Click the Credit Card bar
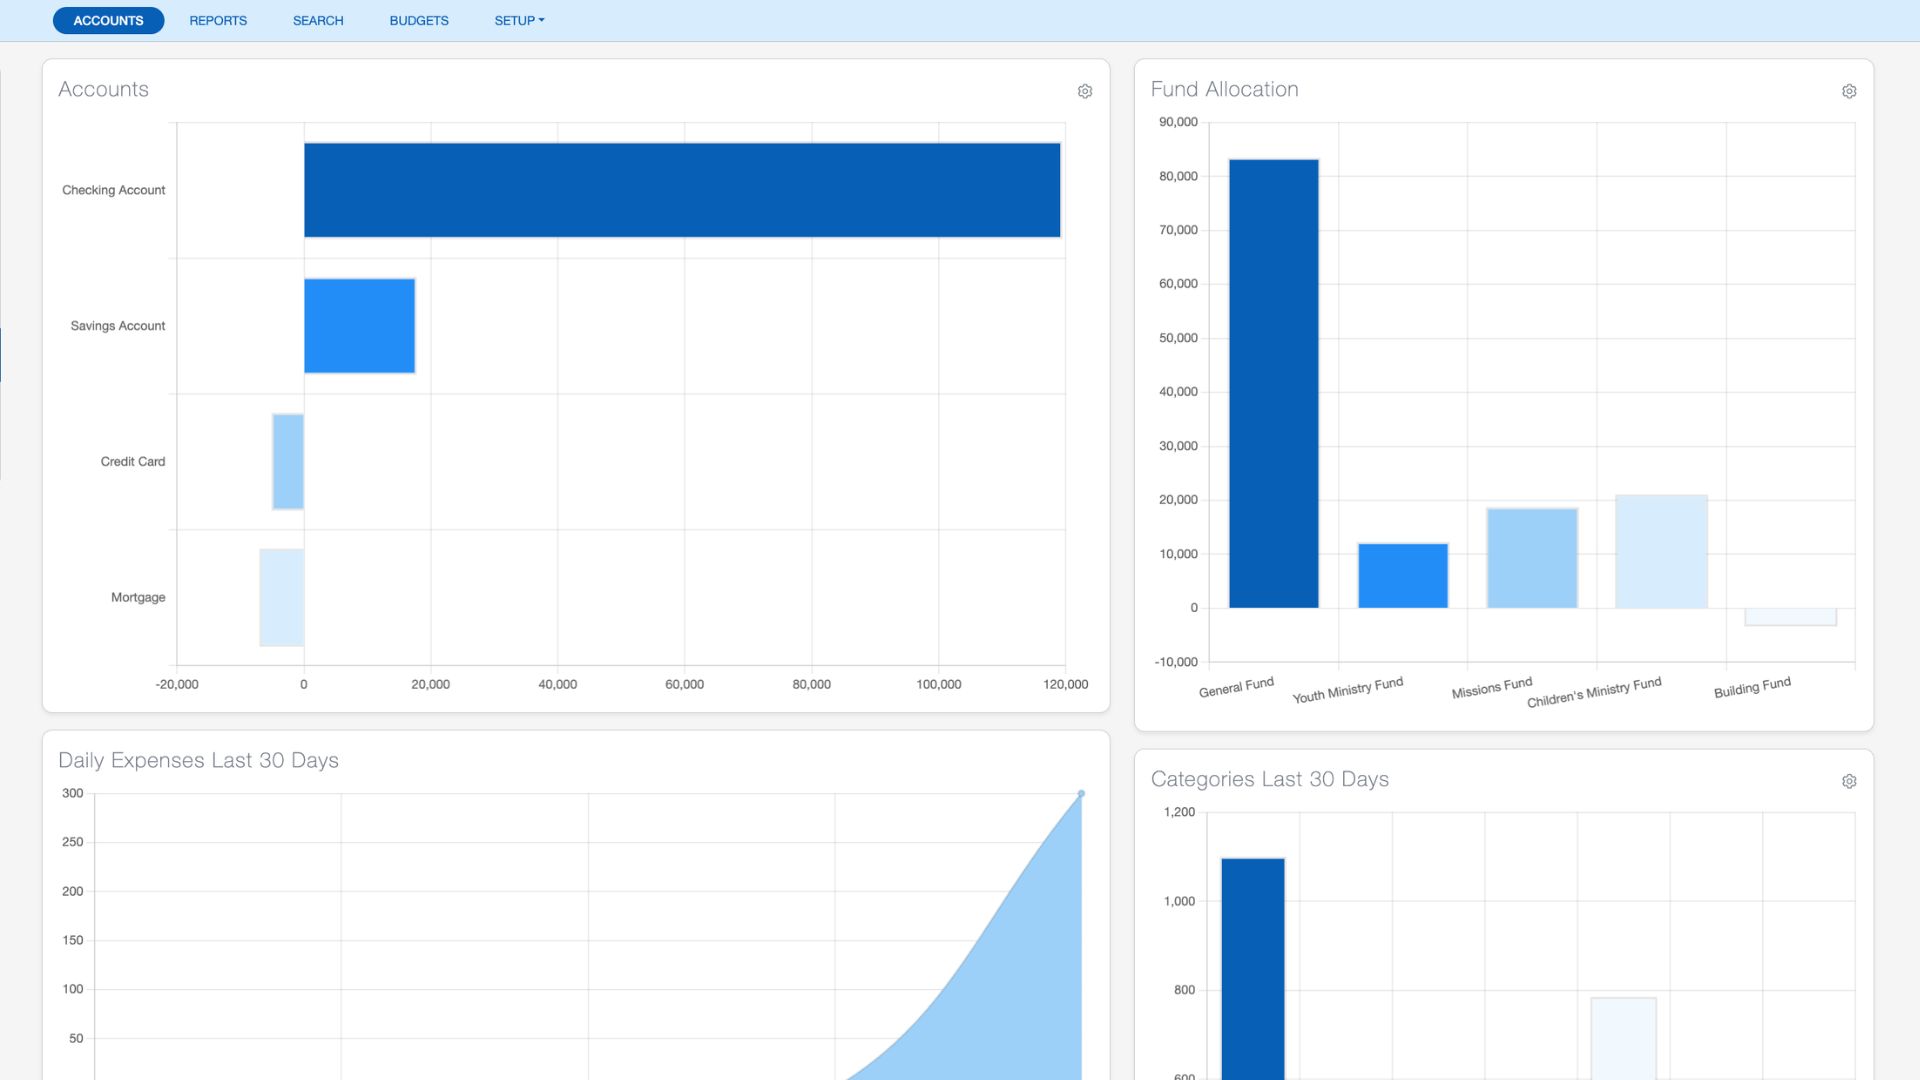 pos(288,461)
